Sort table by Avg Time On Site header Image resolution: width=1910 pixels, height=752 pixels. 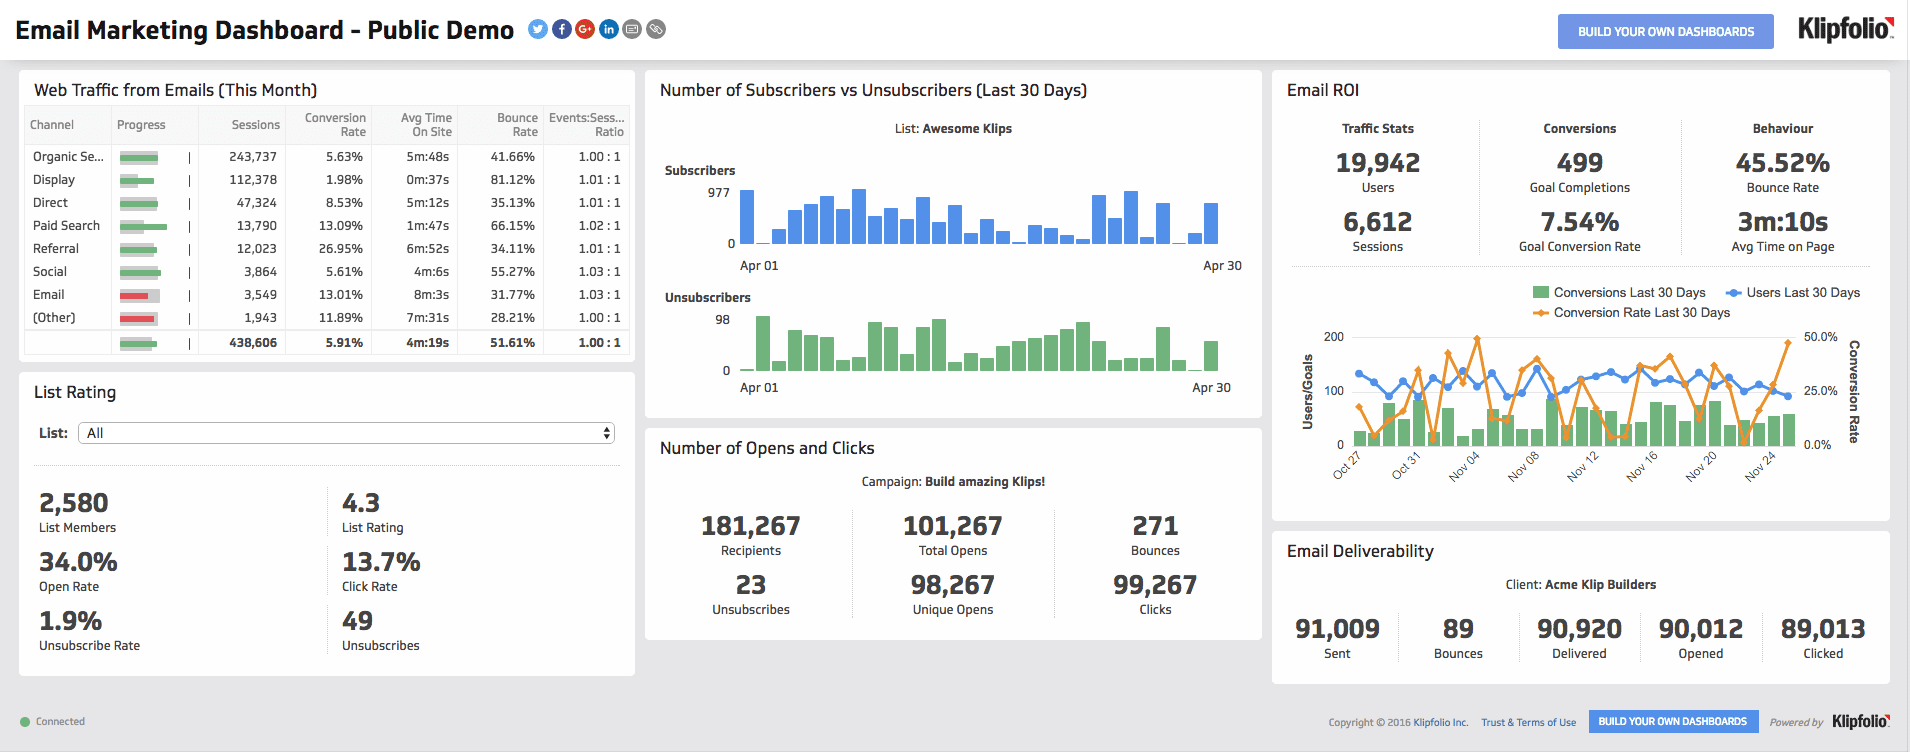pos(426,125)
